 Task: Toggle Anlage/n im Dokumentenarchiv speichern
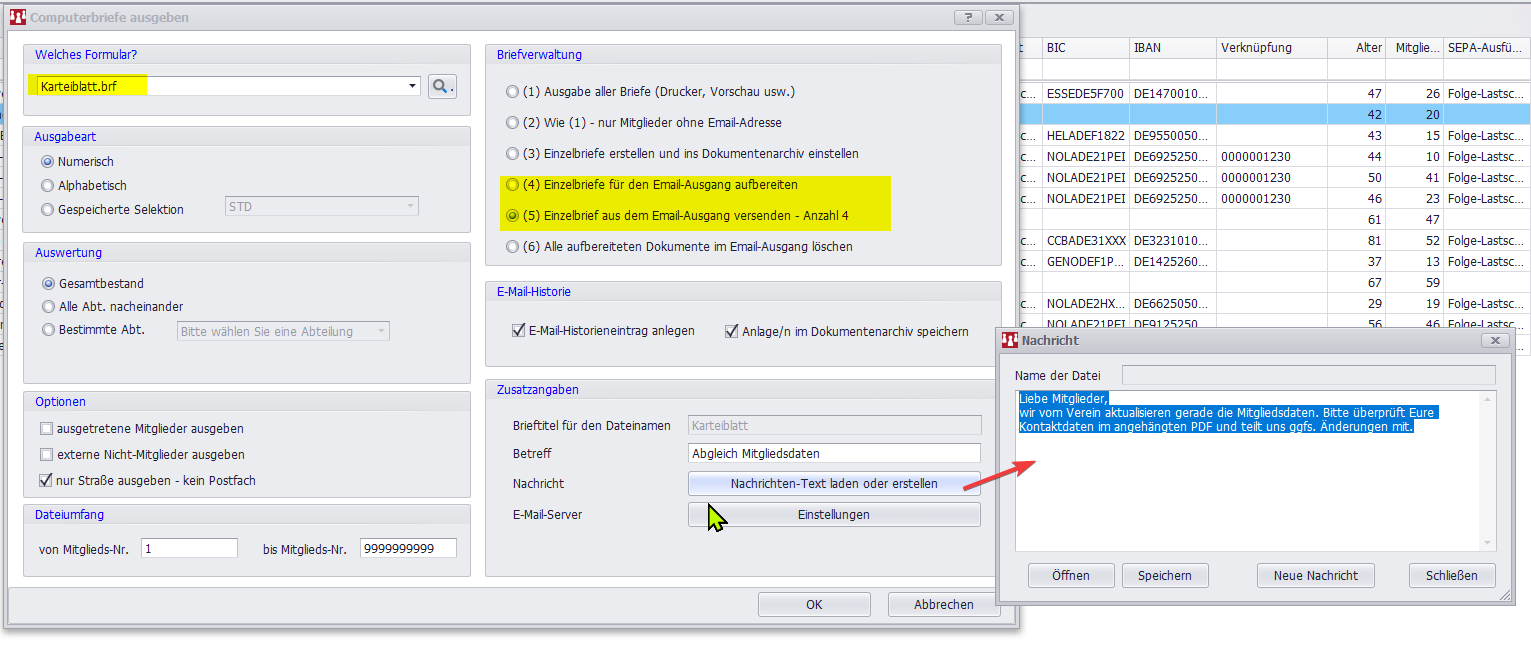coord(732,331)
